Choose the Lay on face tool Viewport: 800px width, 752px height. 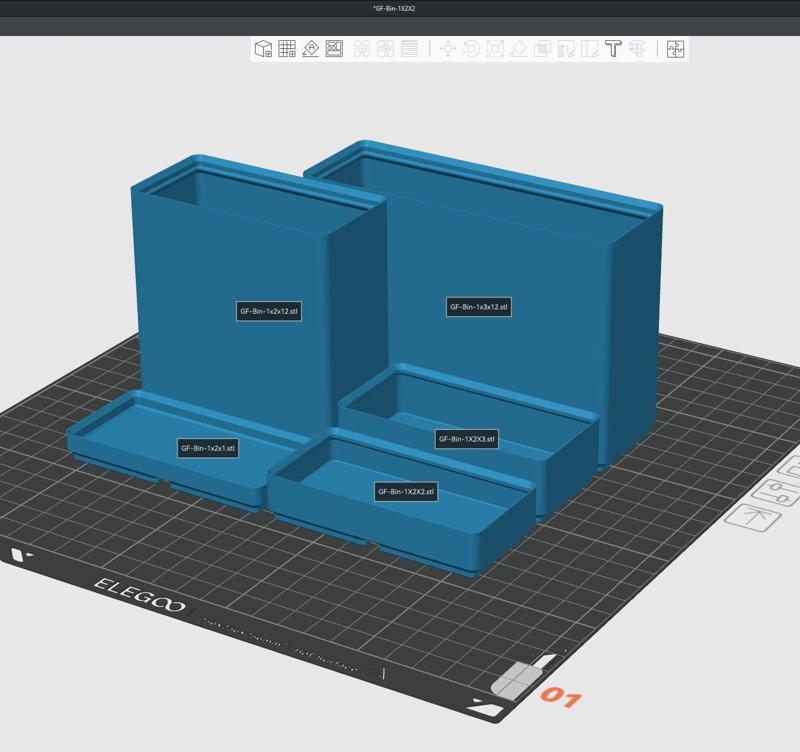[x=519, y=49]
